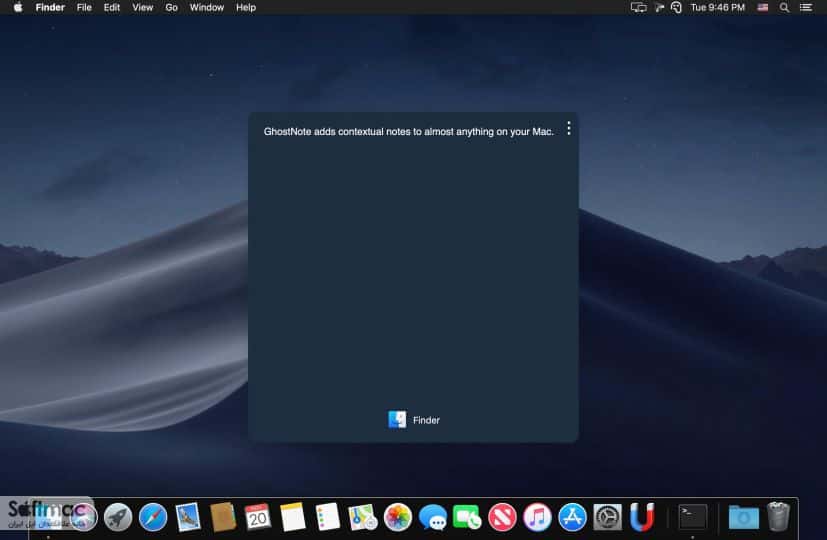The height and width of the screenshot is (540, 827).
Task: Open the Trash in the Dock
Action: [x=778, y=516]
